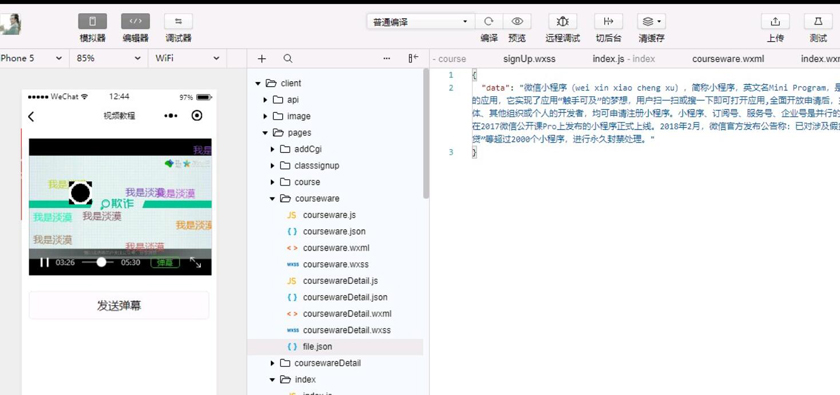Click line number 2 in editor gutter
840x395 pixels.
click(451, 88)
